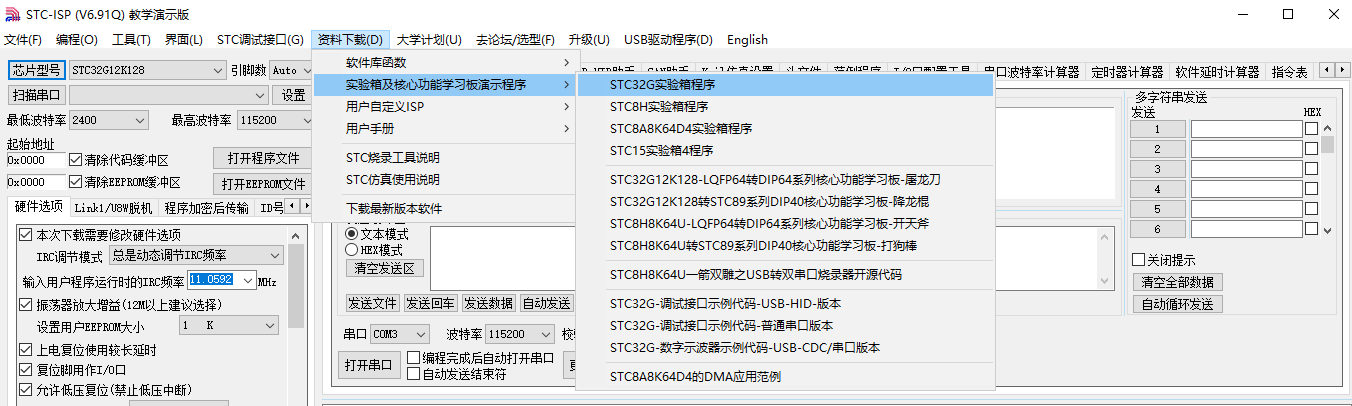This screenshot has width=1352, height=406.
Task: Switch to 软件延时计算器 tab
Action: click(x=1217, y=72)
